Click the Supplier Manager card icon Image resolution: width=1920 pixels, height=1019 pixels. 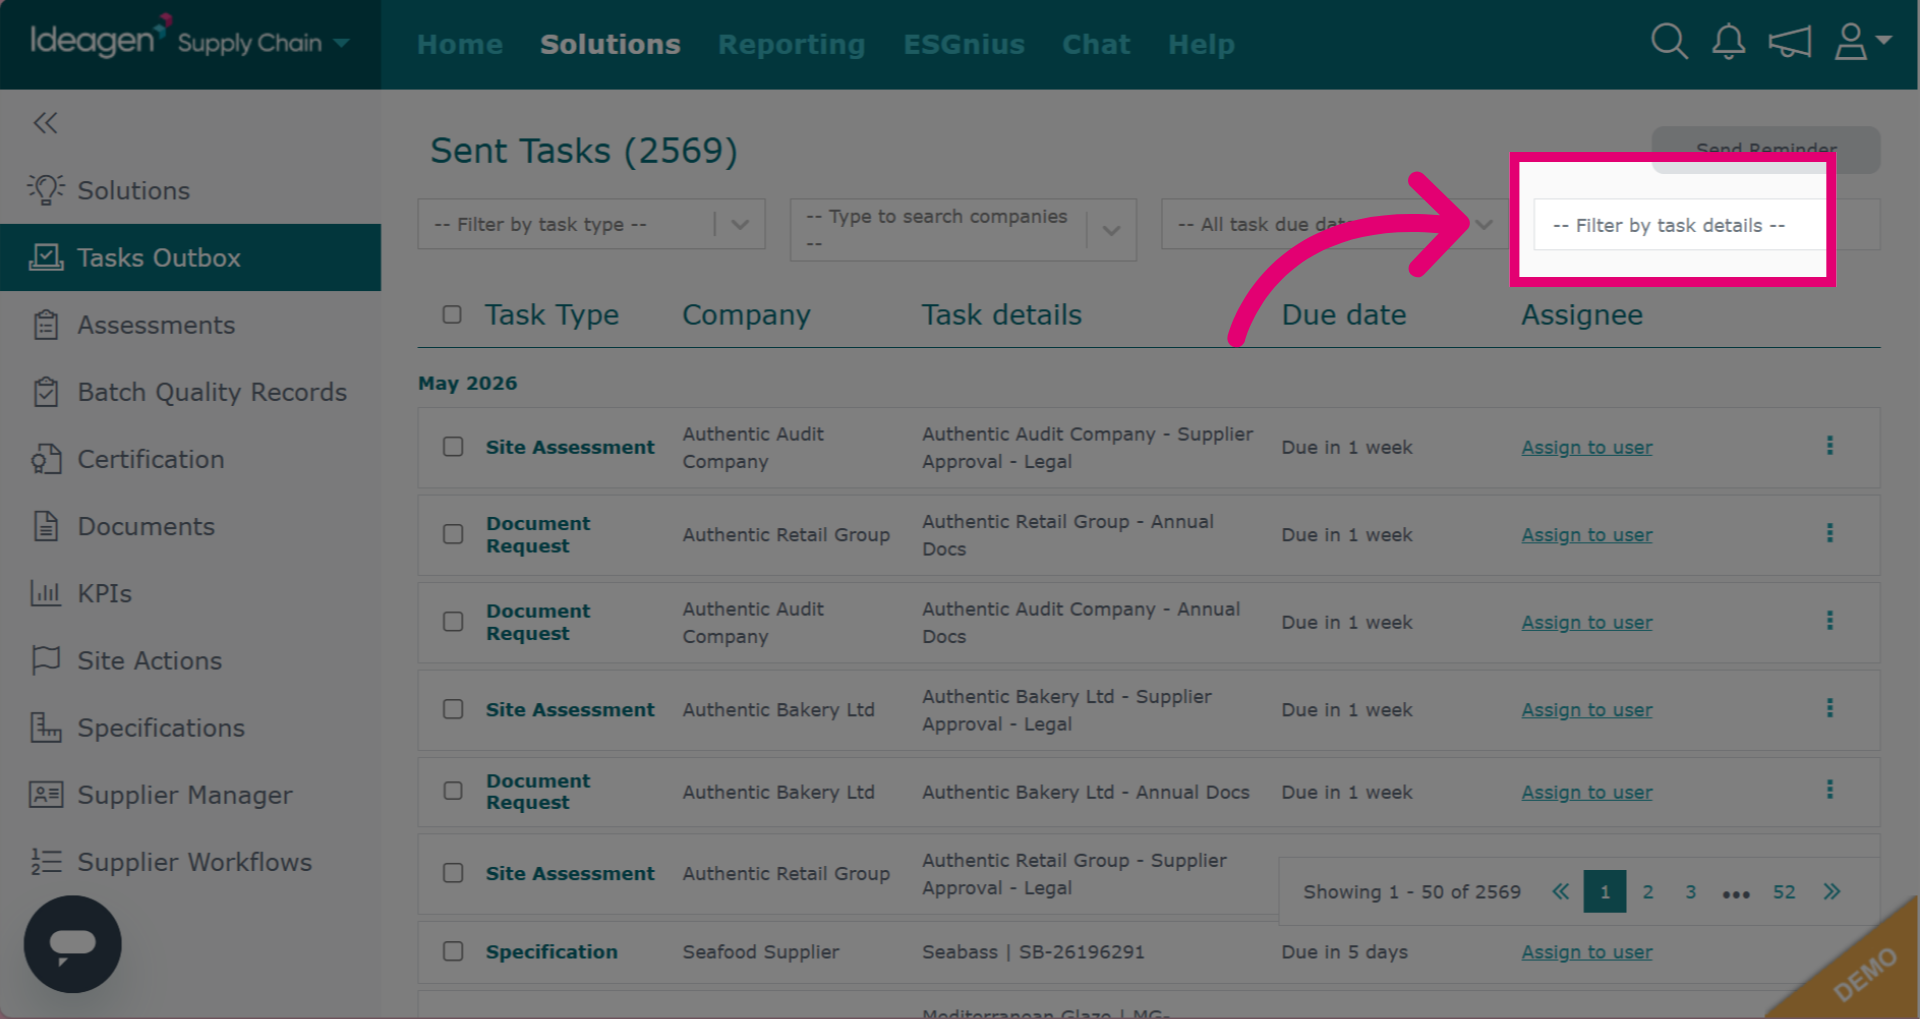[46, 795]
